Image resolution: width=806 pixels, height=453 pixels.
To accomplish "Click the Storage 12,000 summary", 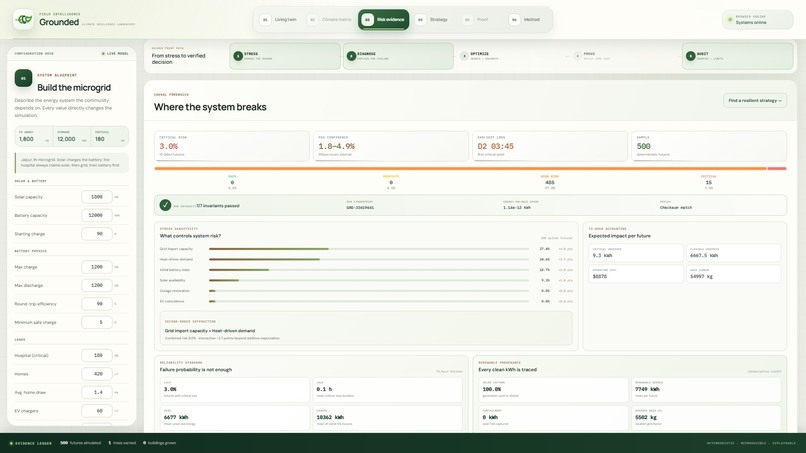I will coord(71,137).
